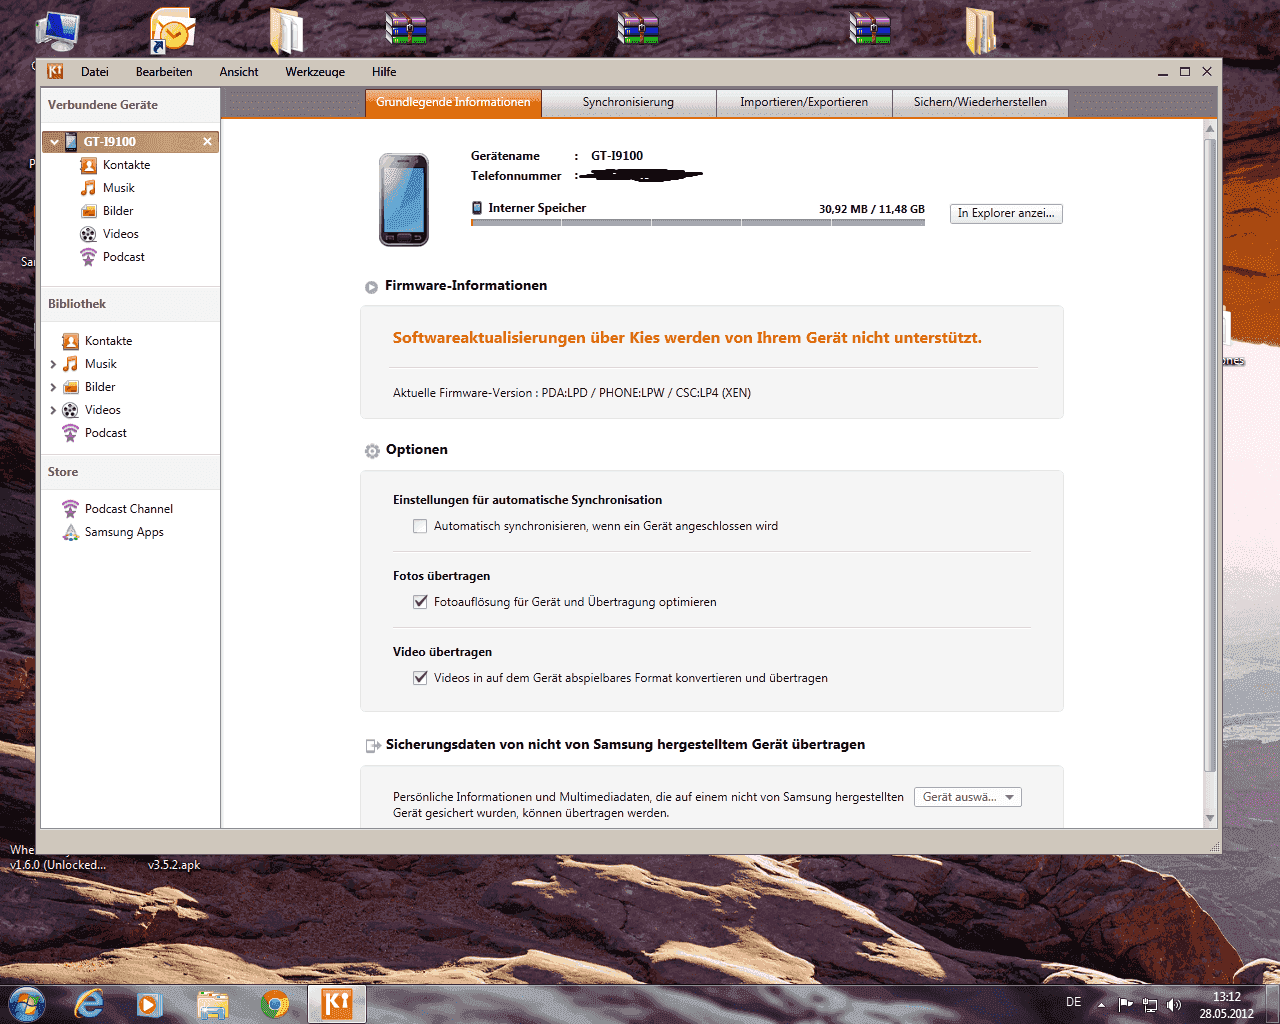The image size is (1280, 1024).
Task: Click the Interner Speicher device icon
Action: (477, 208)
